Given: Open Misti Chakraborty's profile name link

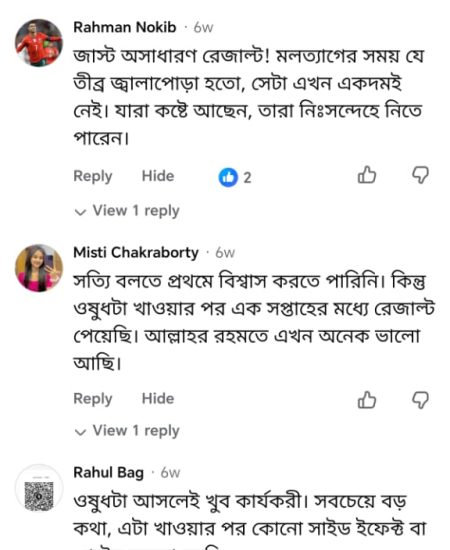Looking at the screenshot, I should [x=136, y=253].
